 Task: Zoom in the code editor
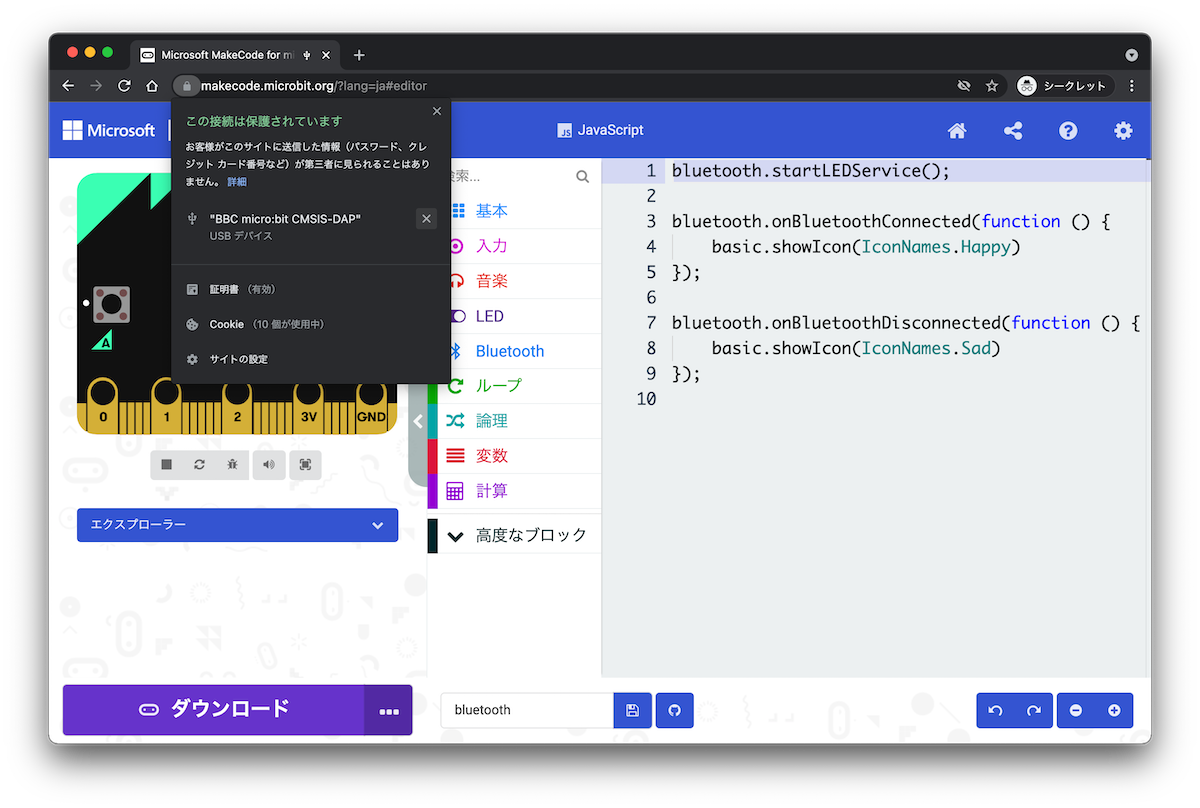1114,710
